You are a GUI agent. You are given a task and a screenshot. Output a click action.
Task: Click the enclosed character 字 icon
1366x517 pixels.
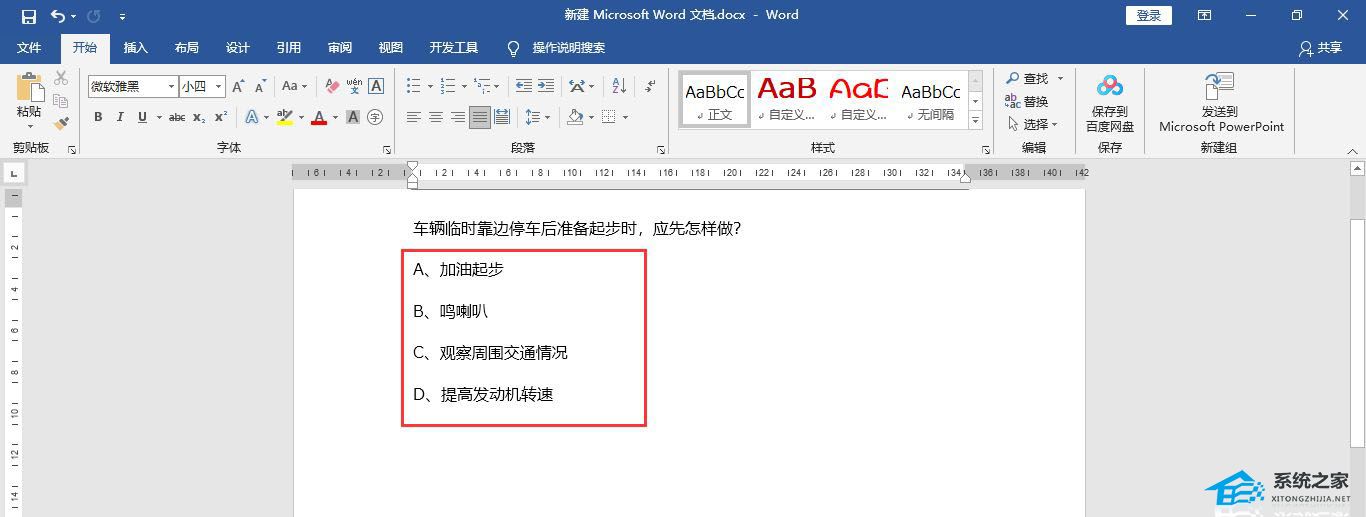pos(375,117)
